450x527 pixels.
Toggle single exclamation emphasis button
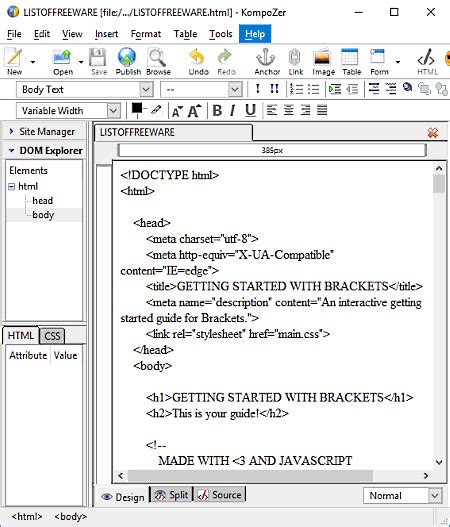coord(257,89)
